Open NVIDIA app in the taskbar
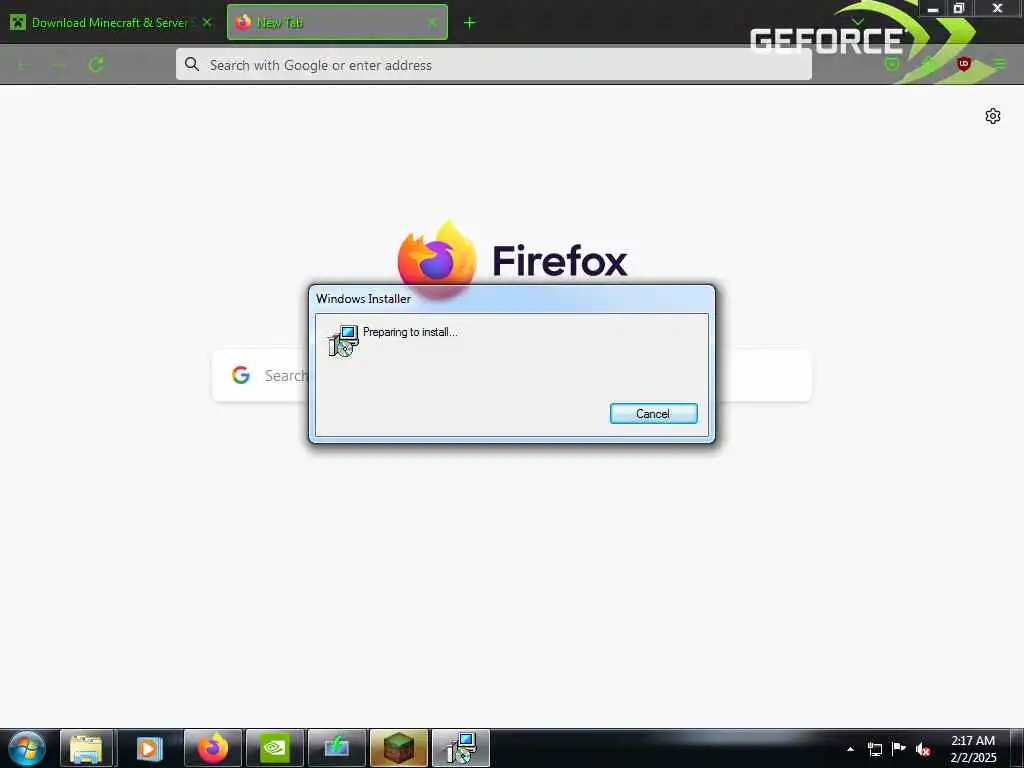Viewport: 1024px width, 768px height. 275,748
